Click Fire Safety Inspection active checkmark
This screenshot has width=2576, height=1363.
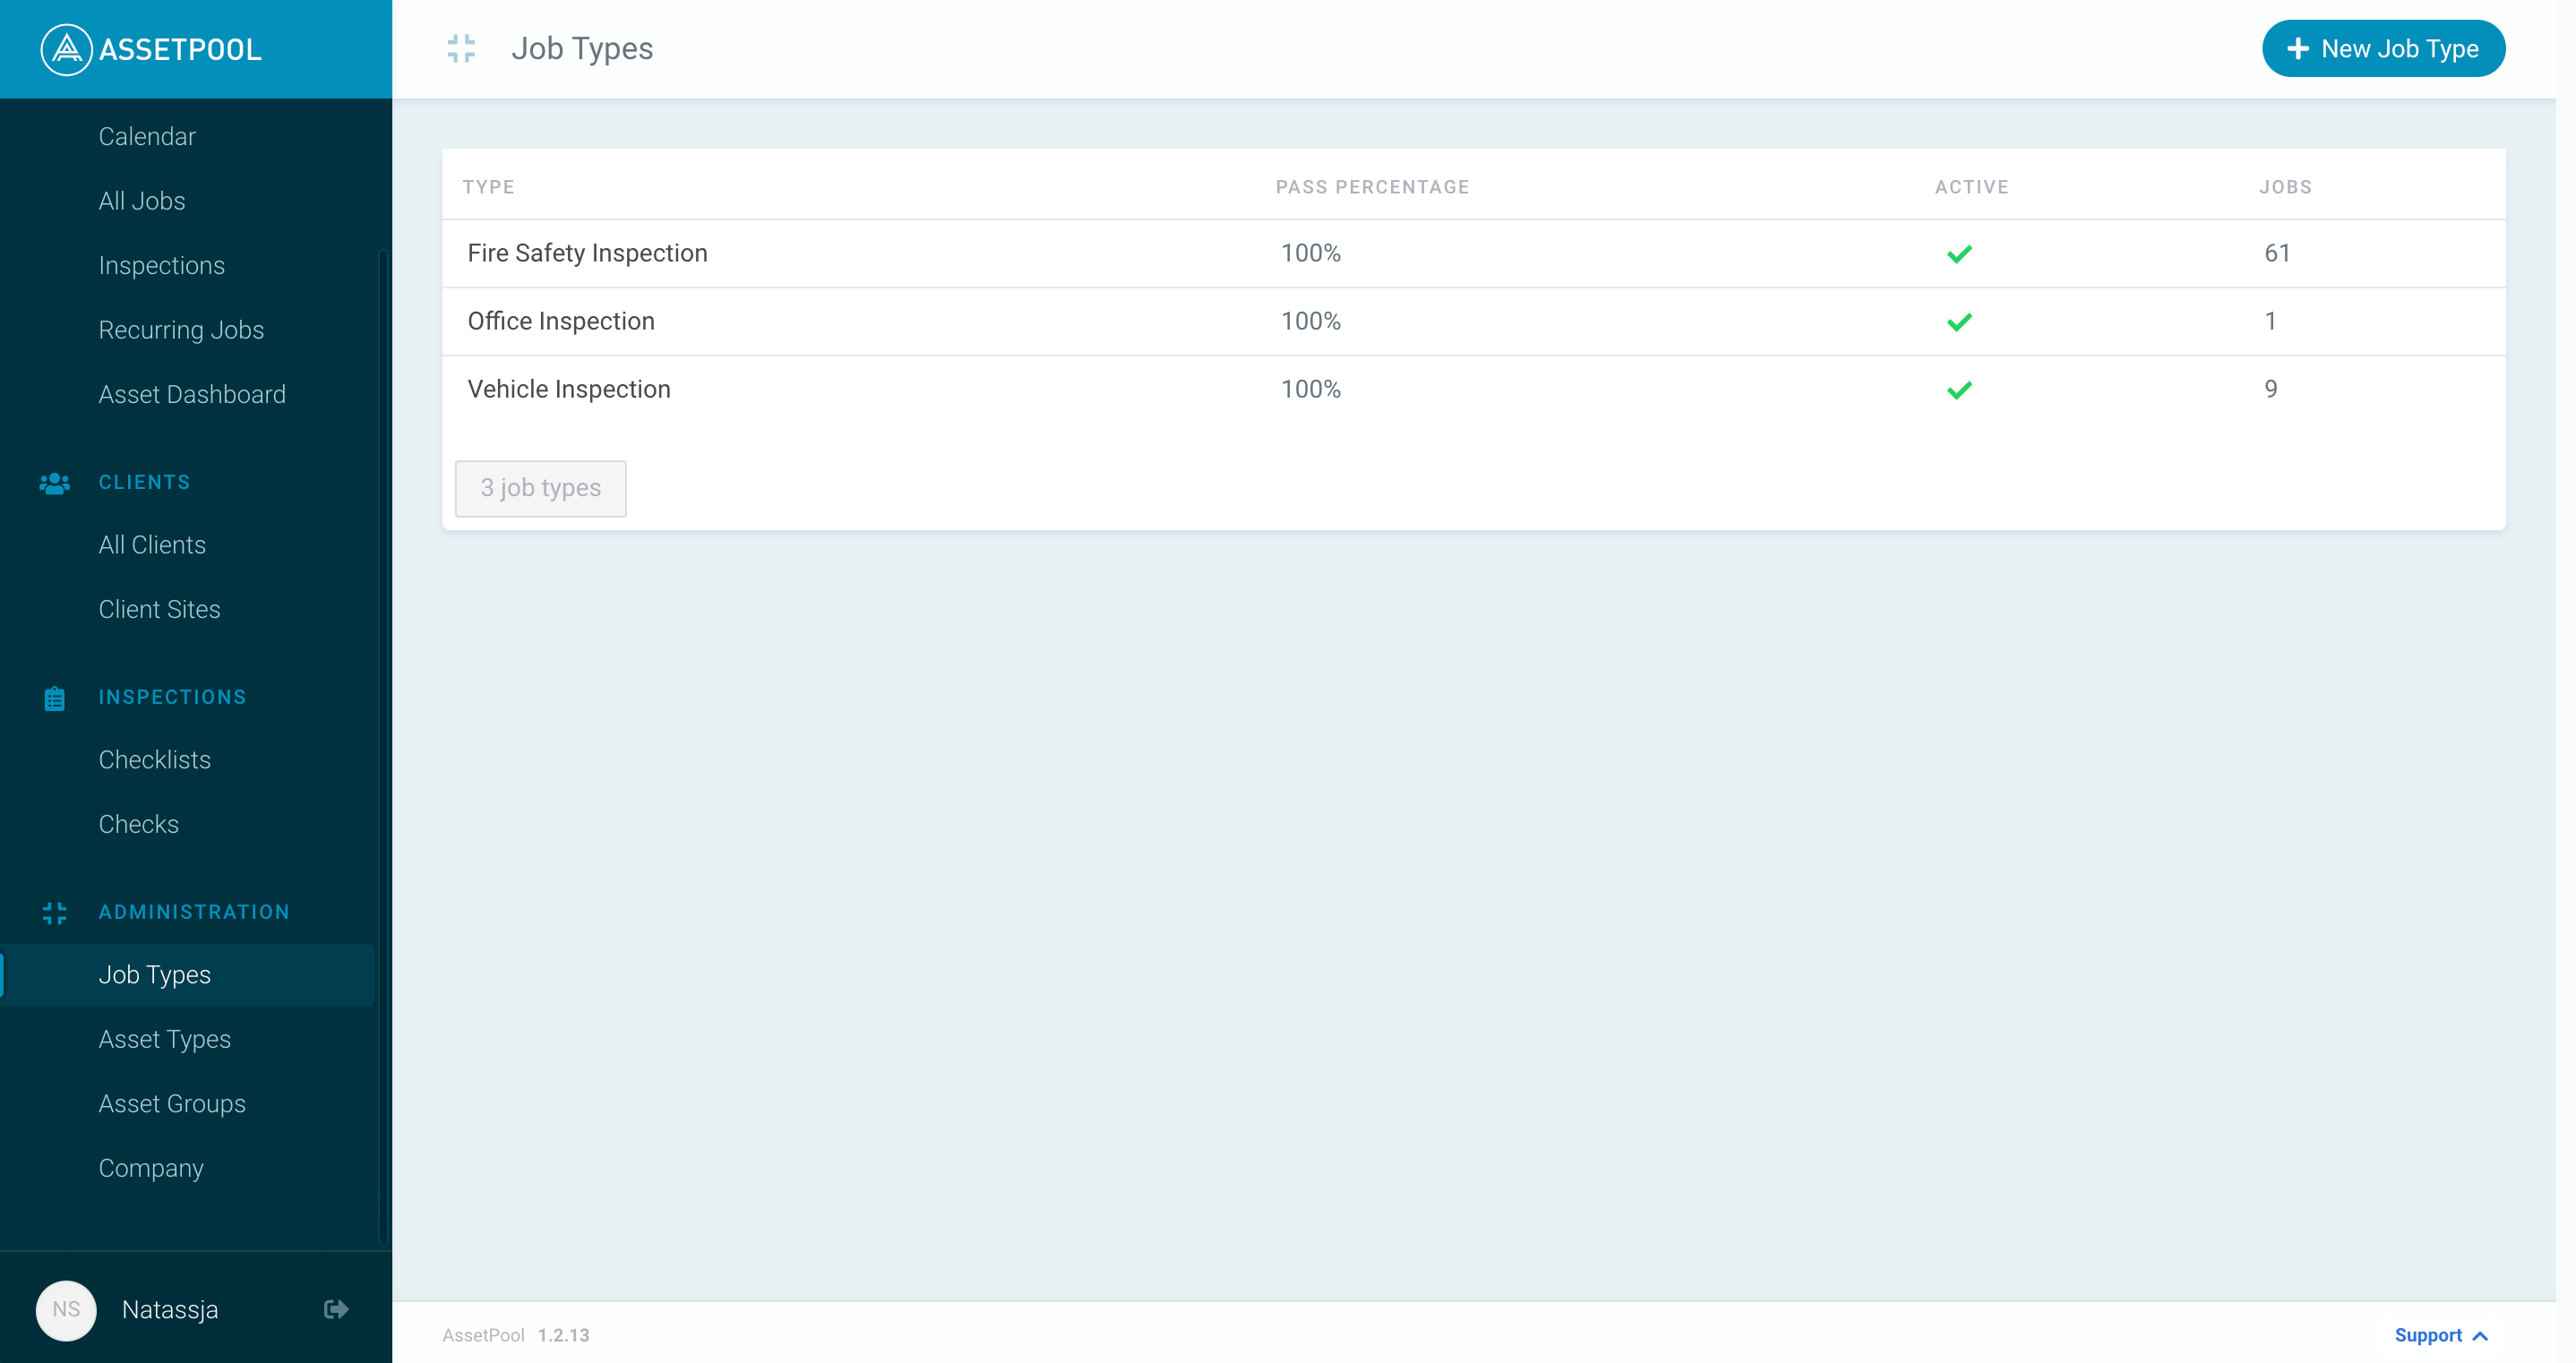click(1959, 254)
